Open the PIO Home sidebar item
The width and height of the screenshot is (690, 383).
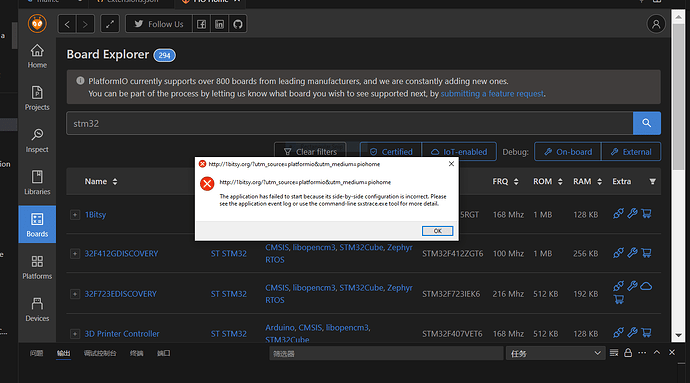pos(37,56)
